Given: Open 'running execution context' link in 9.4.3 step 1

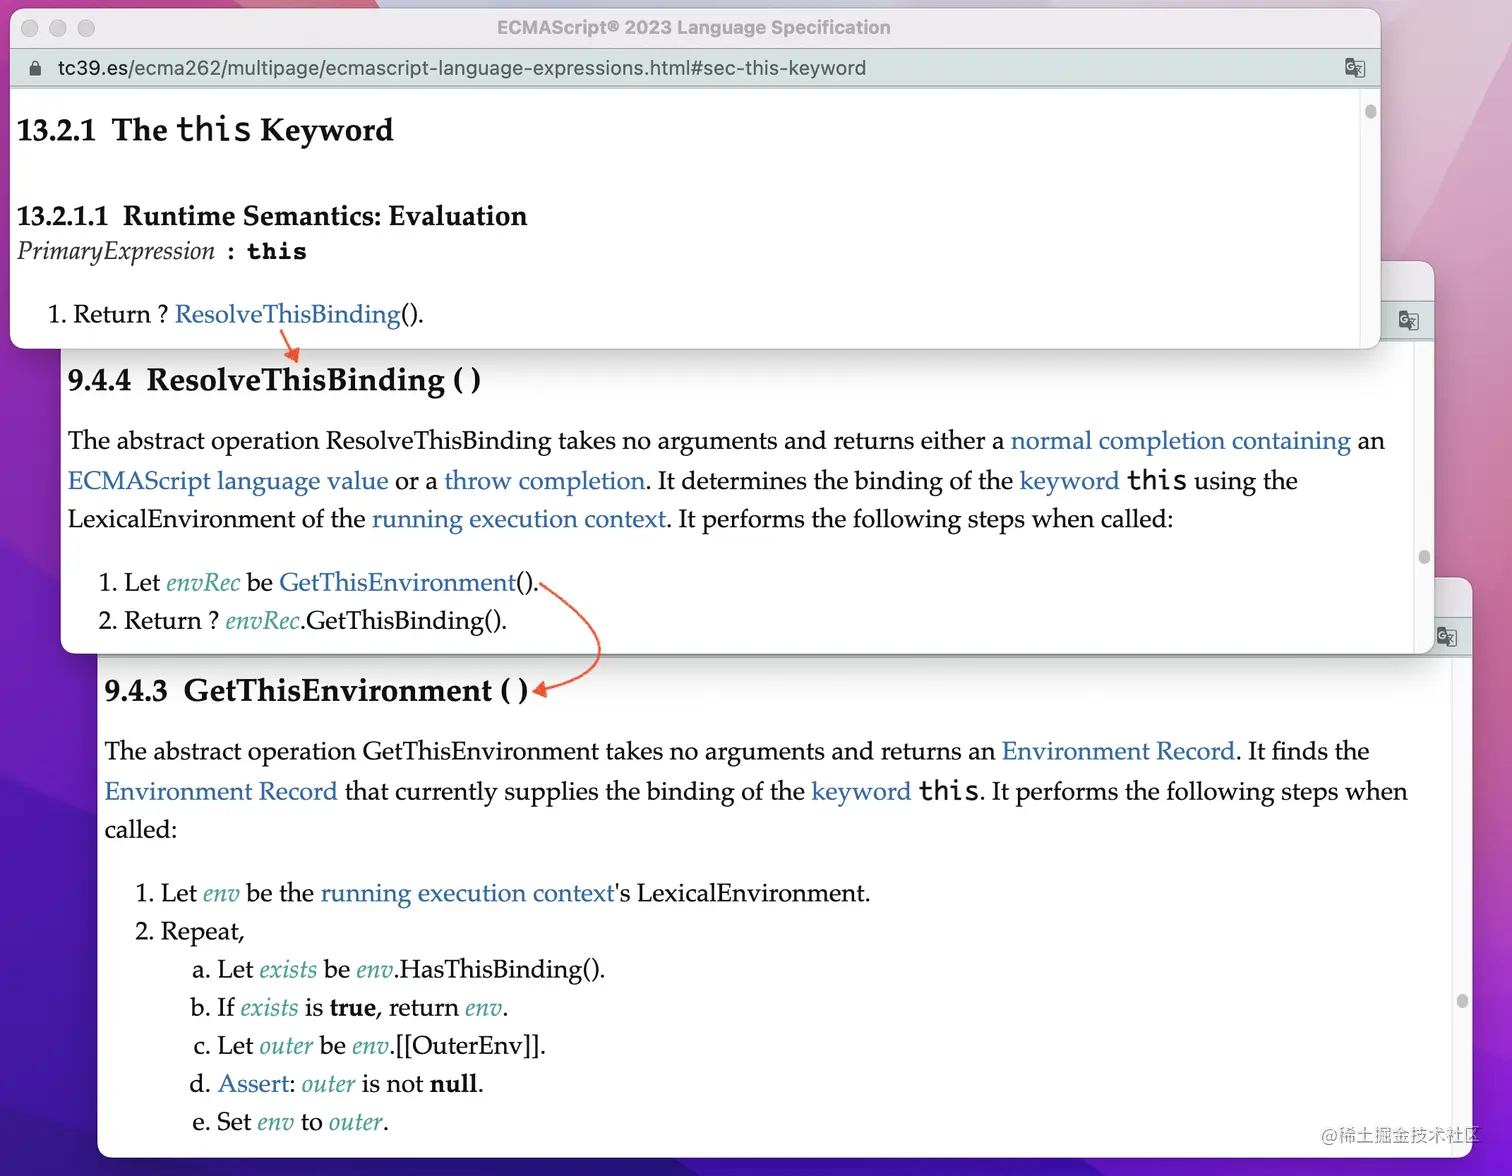Looking at the screenshot, I should pos(467,893).
